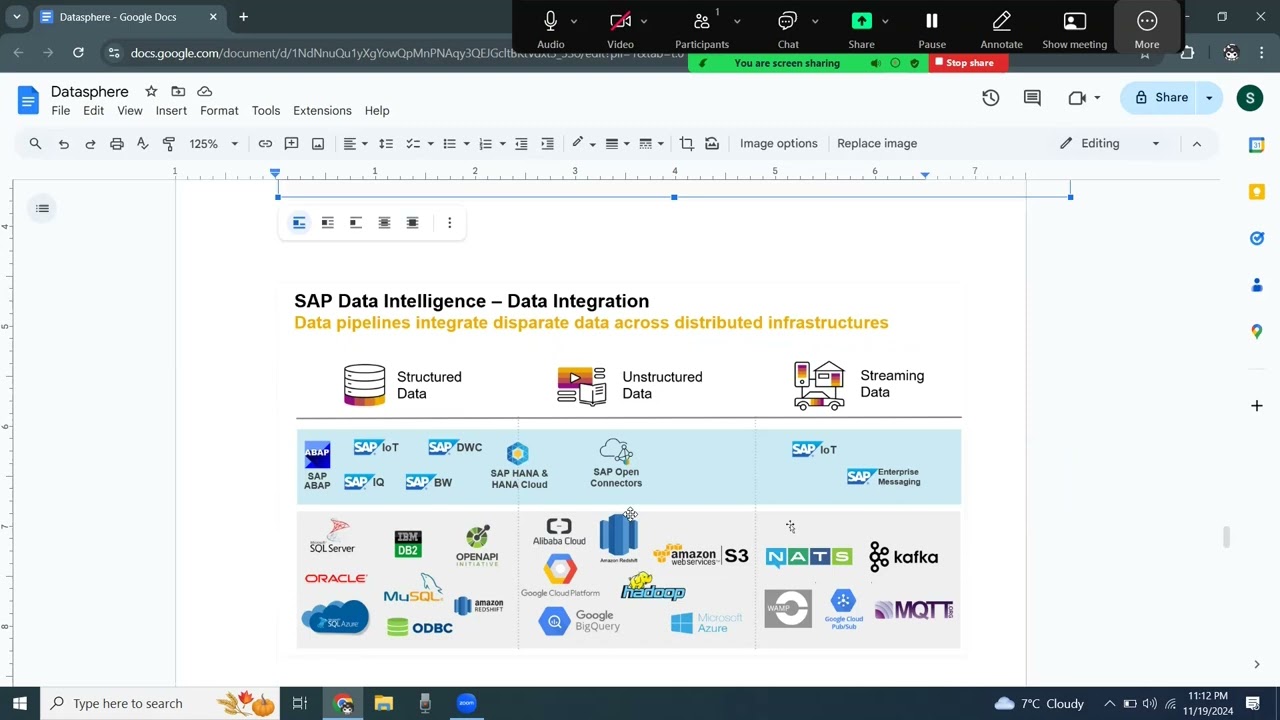View cloud save status icon
The height and width of the screenshot is (720, 1280).
pyautogui.click(x=205, y=91)
